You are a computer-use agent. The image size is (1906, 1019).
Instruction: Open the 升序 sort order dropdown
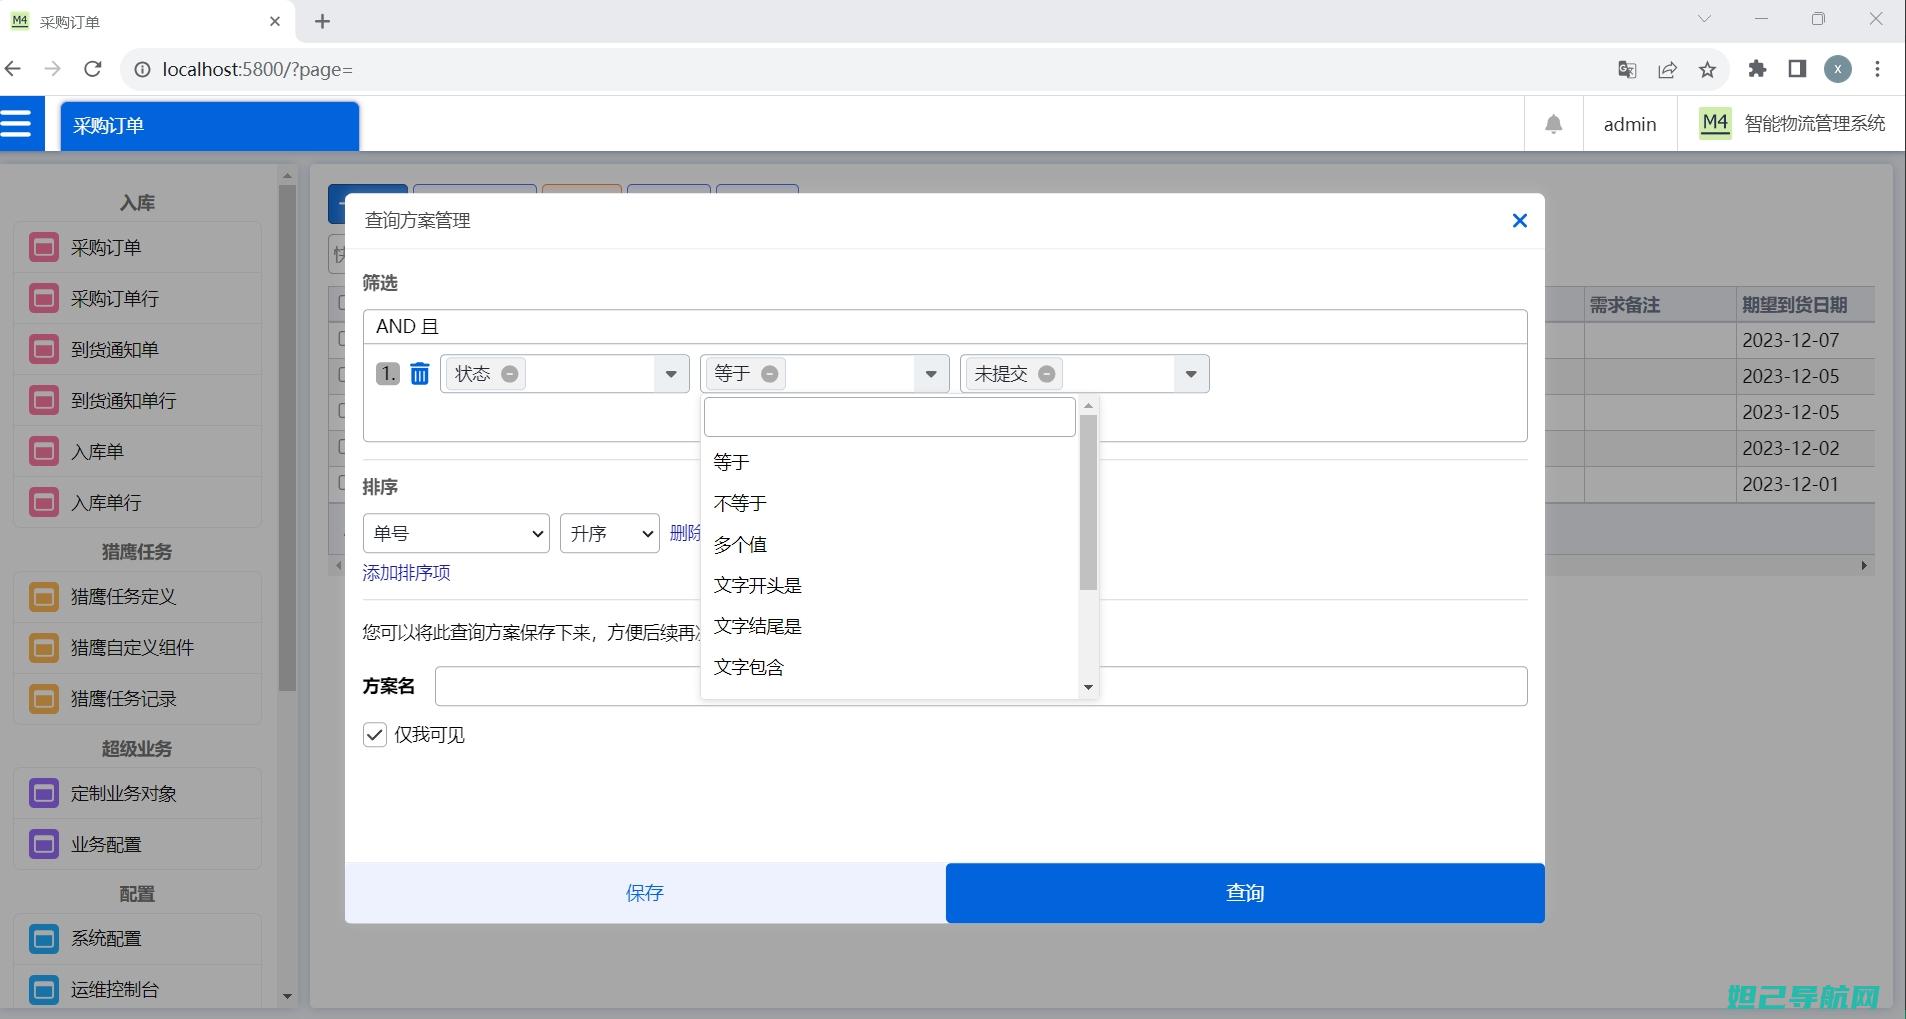(610, 533)
